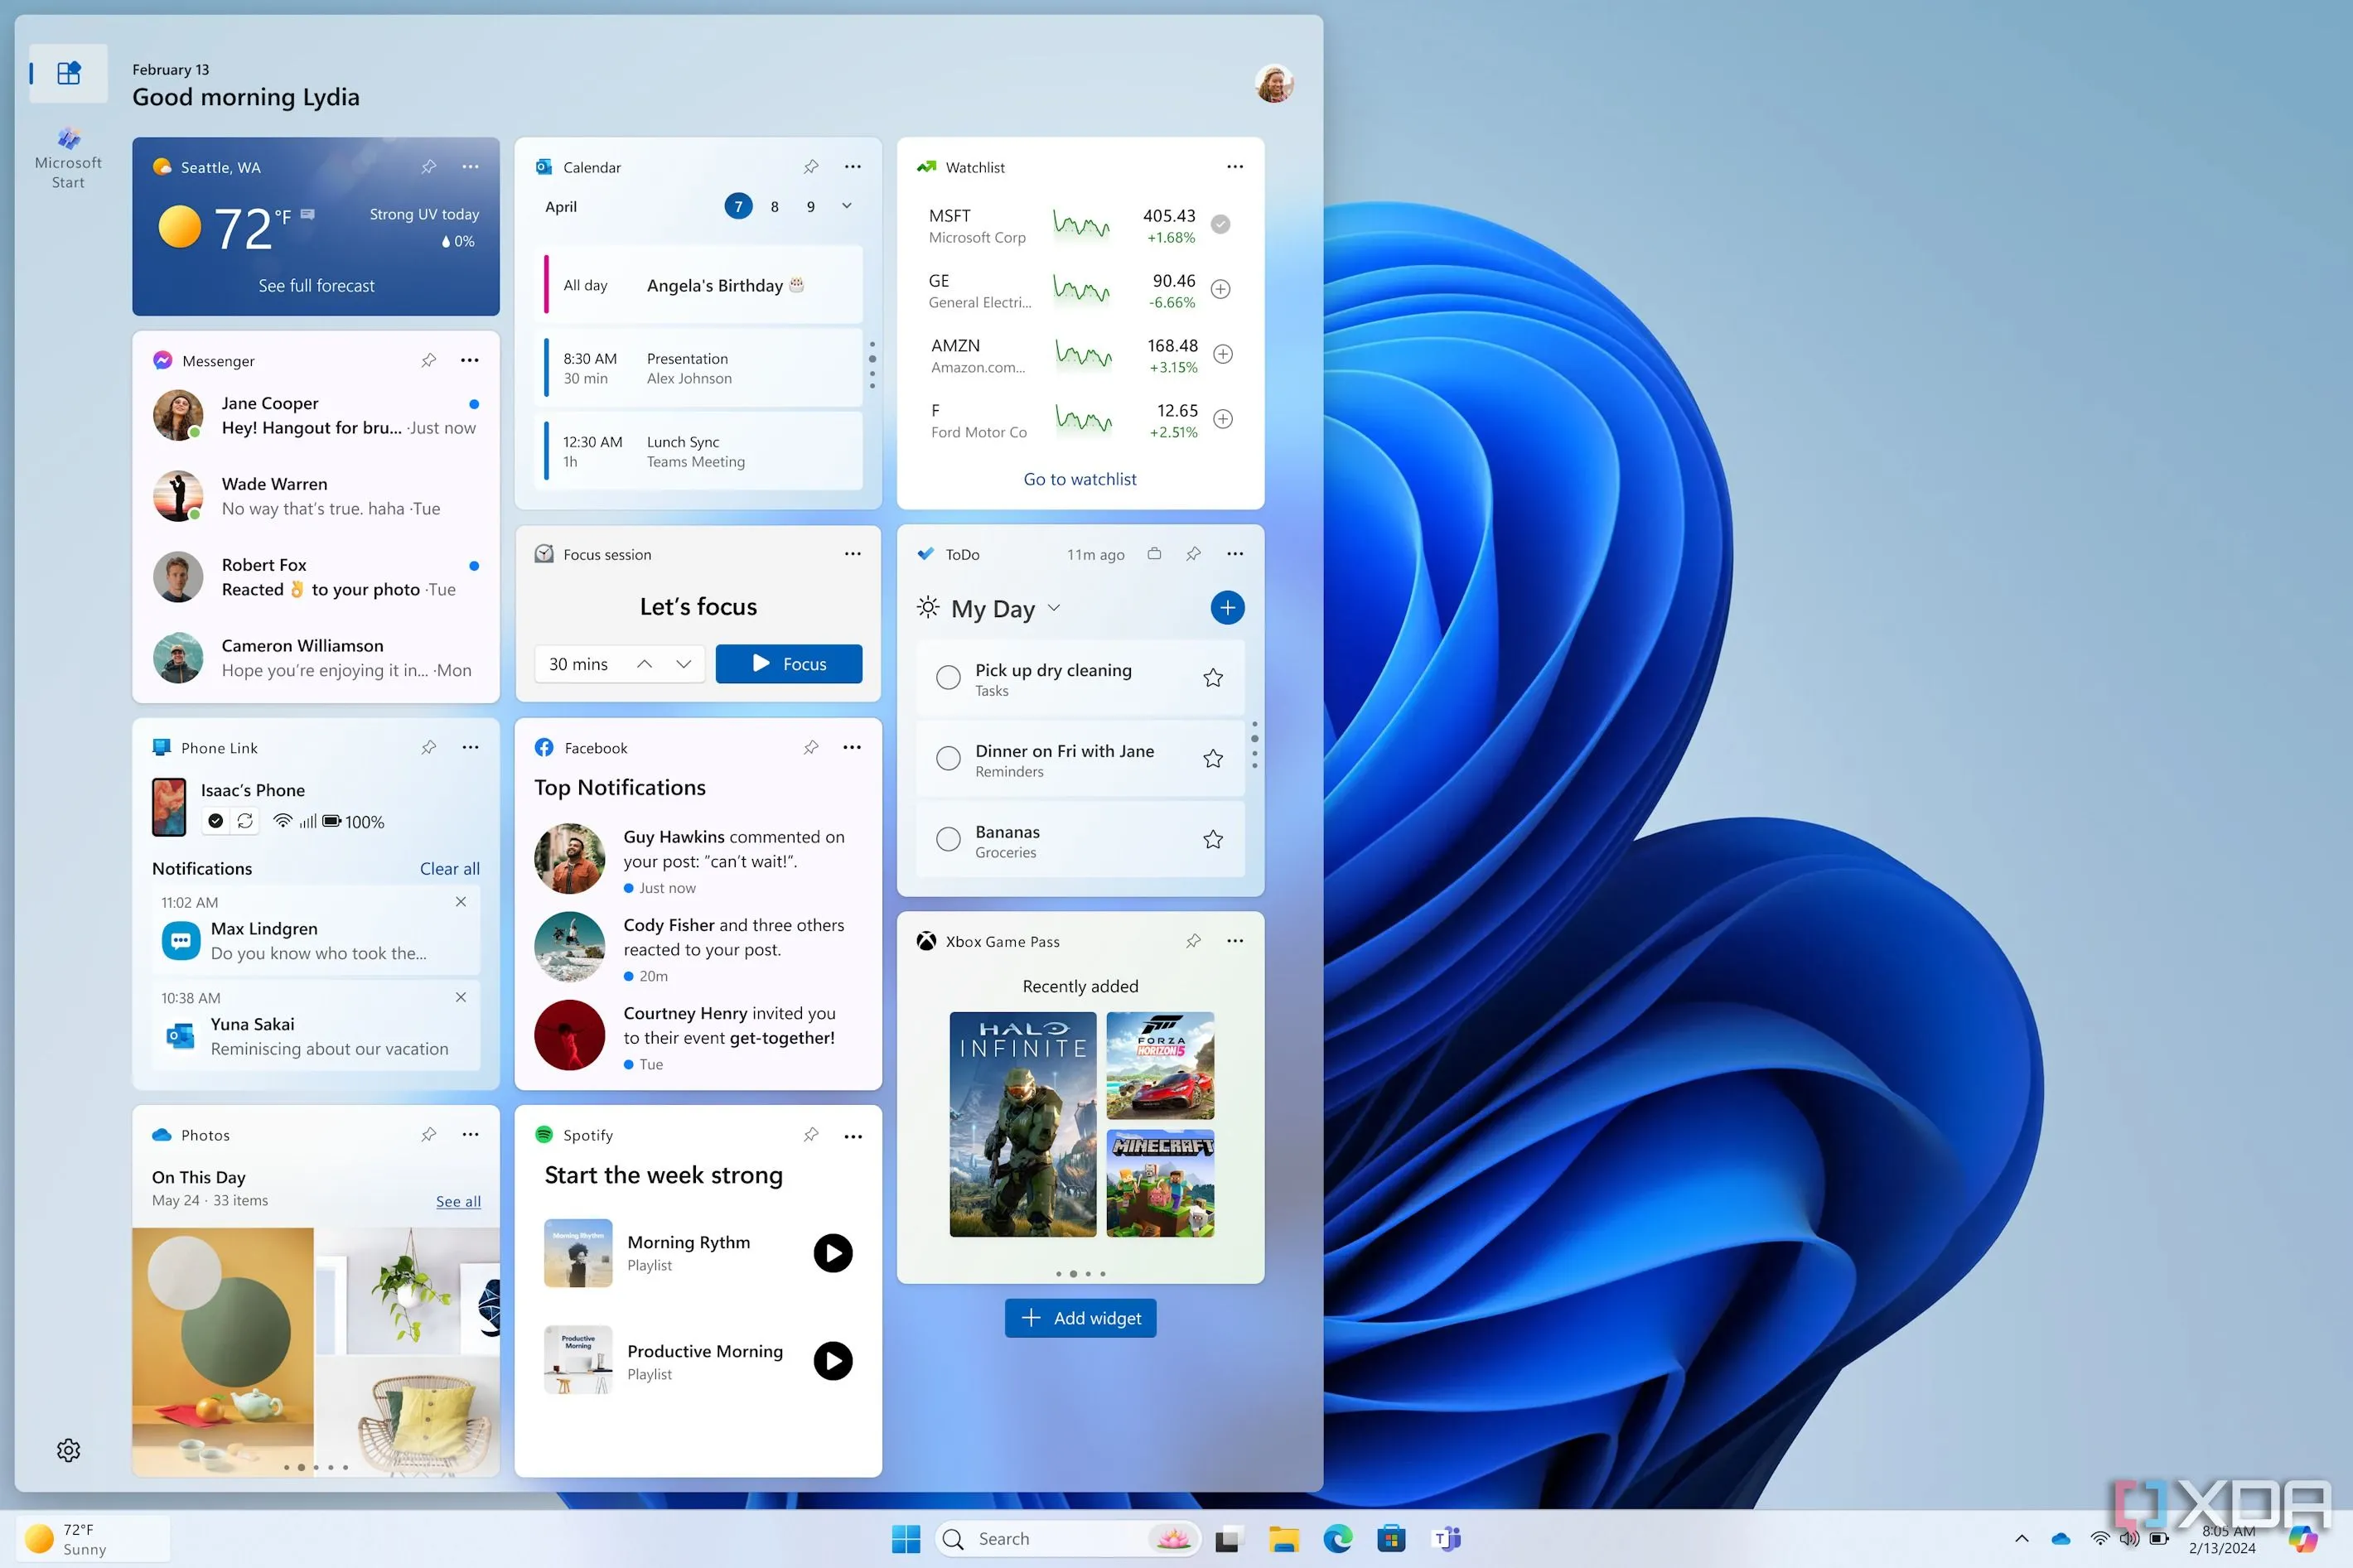Decrease the 30 mins focus duration
The height and width of the screenshot is (1568, 2353).
pyautogui.click(x=684, y=663)
